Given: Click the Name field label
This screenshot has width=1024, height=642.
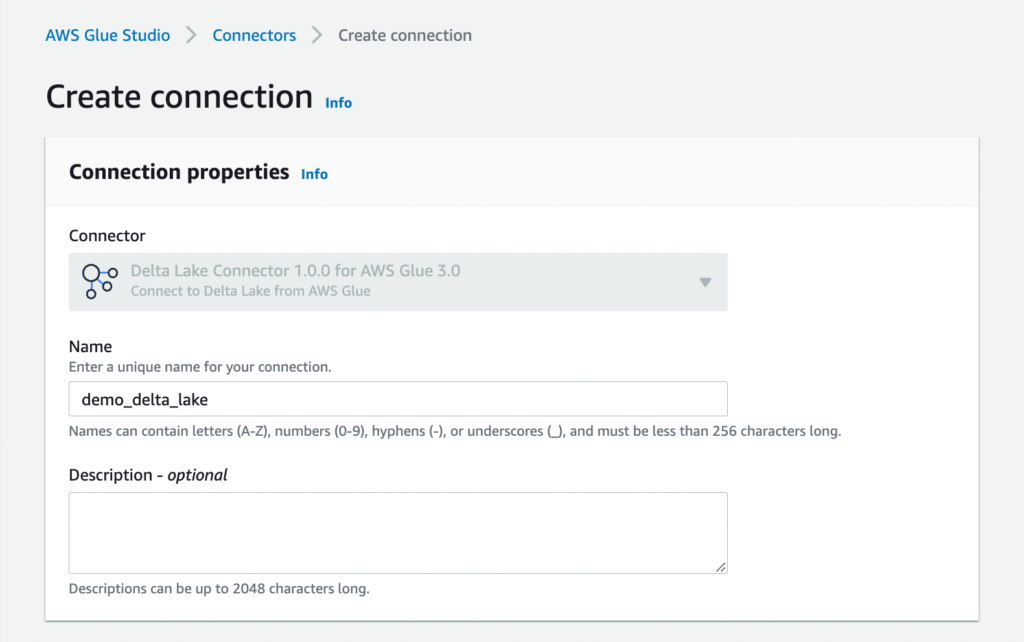Looking at the screenshot, I should (x=90, y=346).
